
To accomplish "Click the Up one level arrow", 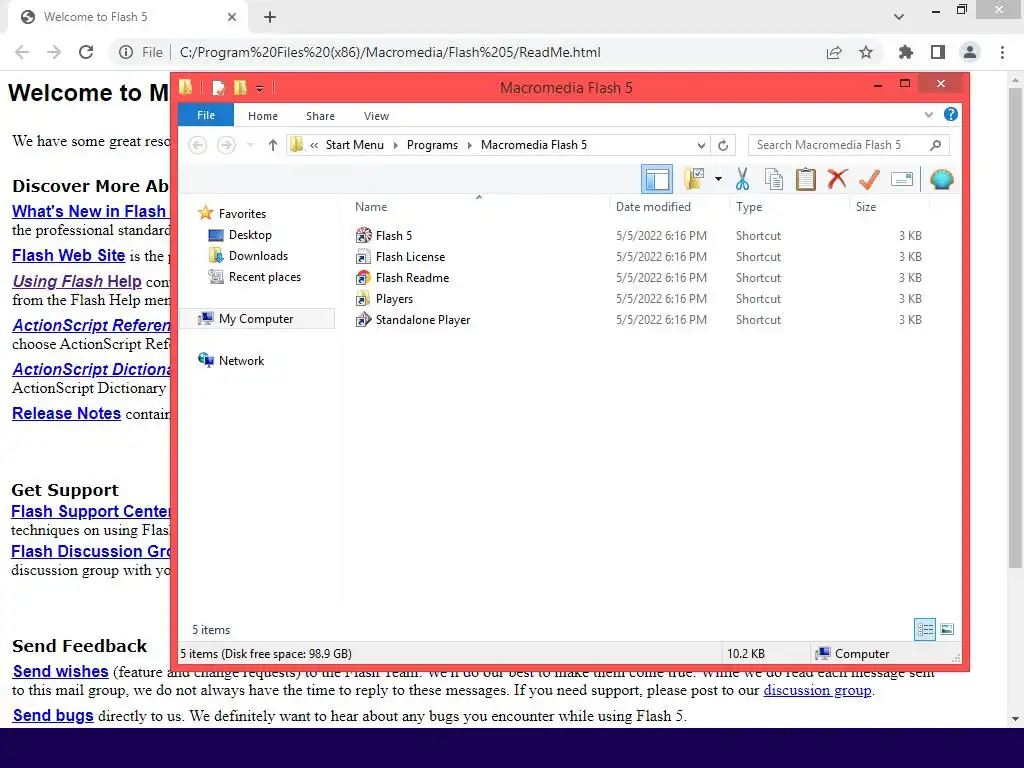I will click(273, 145).
